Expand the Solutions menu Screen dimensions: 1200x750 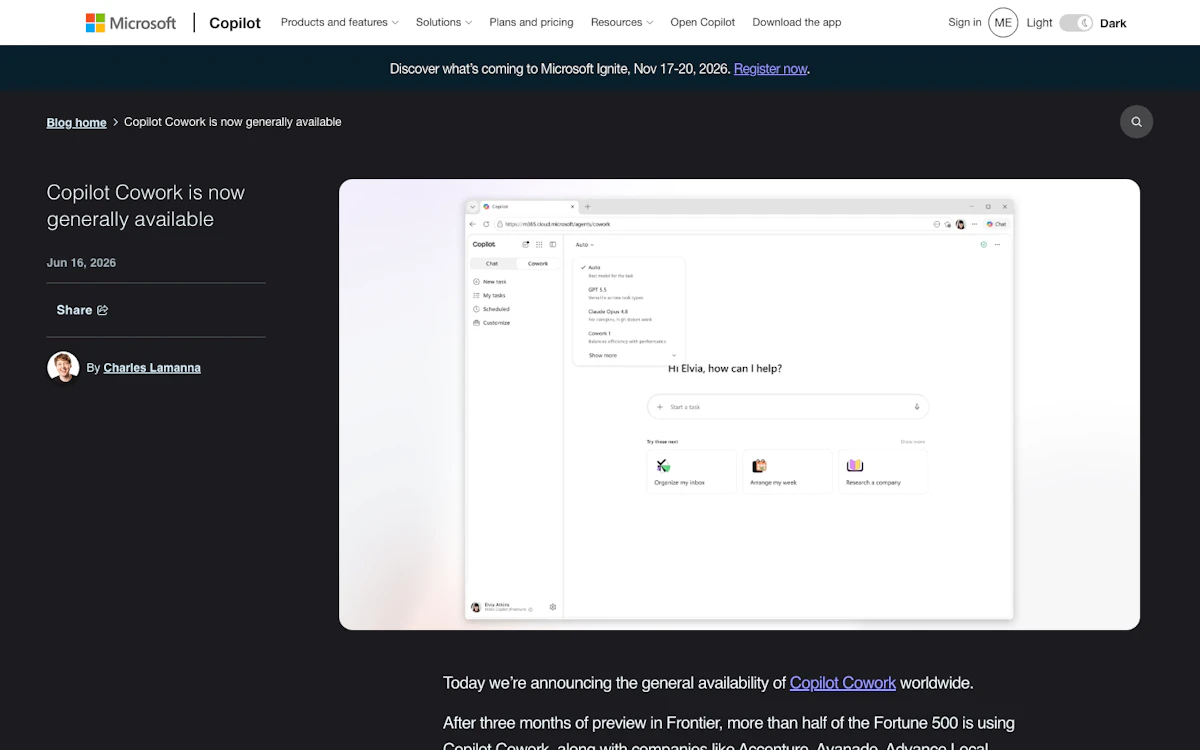(x=444, y=22)
